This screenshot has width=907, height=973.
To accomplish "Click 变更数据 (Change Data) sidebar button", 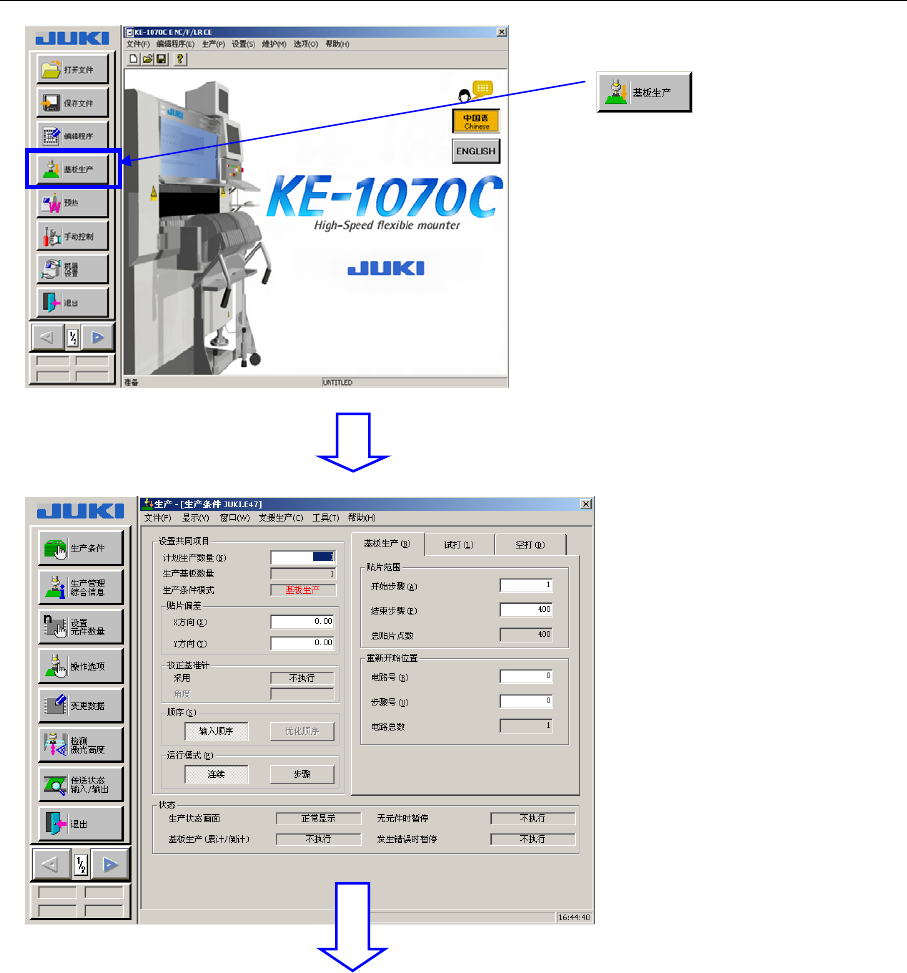I will (81, 706).
